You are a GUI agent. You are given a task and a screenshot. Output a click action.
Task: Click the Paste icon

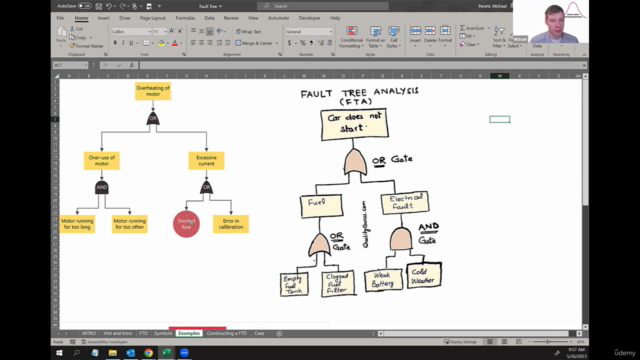61,31
